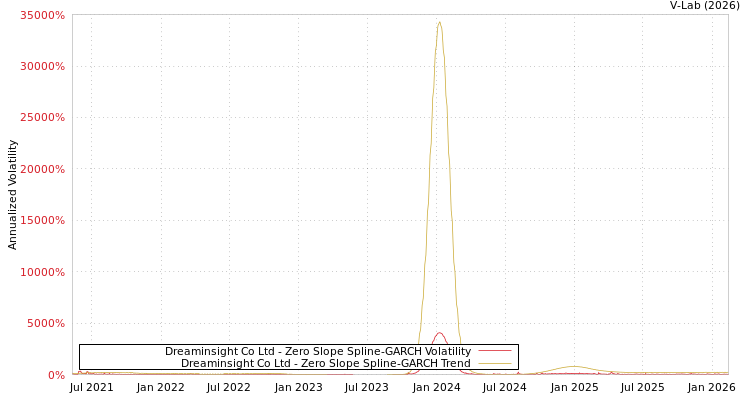Click the Spline-GARCH Trend legend entry
The image size is (750, 400).
[326, 363]
